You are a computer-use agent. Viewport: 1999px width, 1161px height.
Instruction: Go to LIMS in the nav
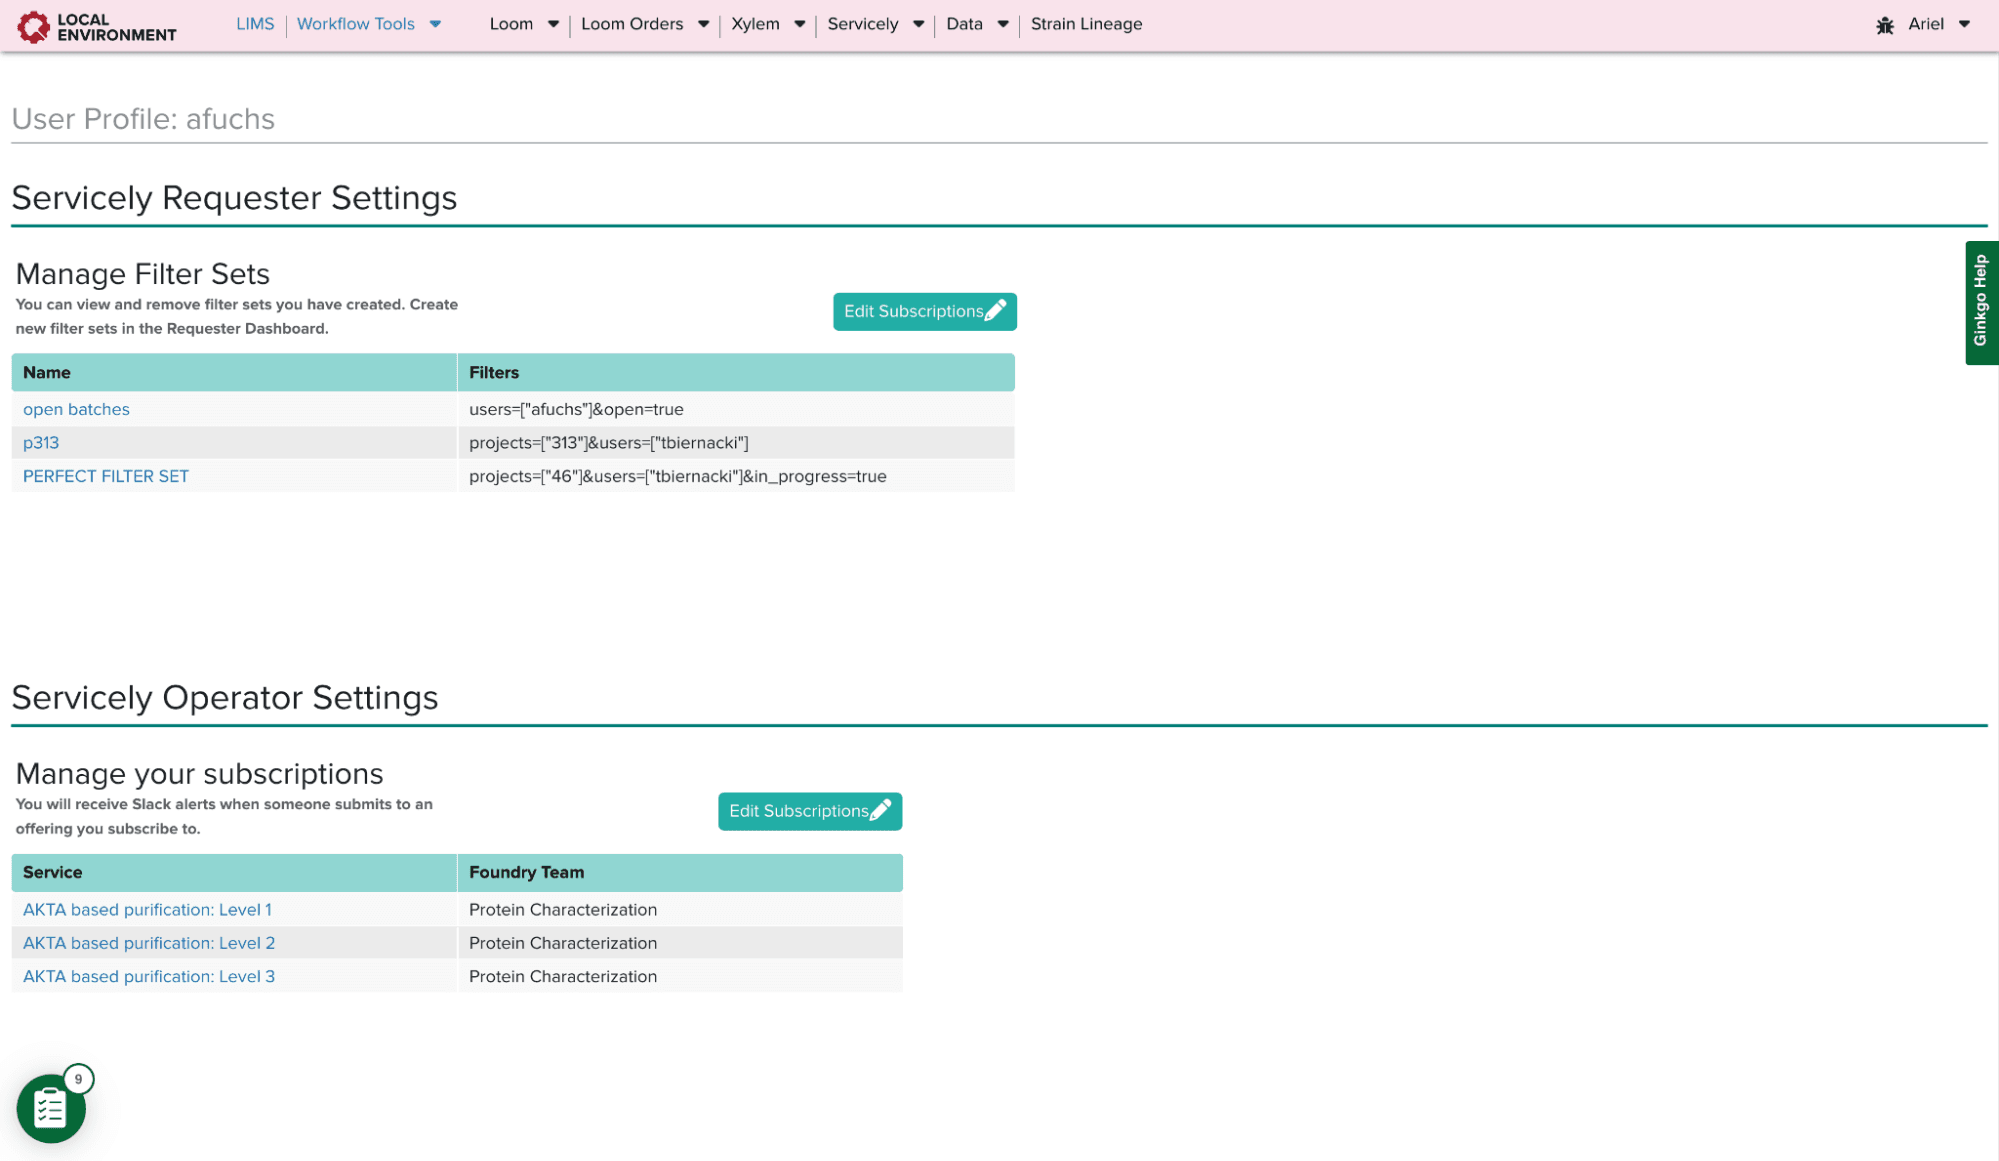pos(255,24)
